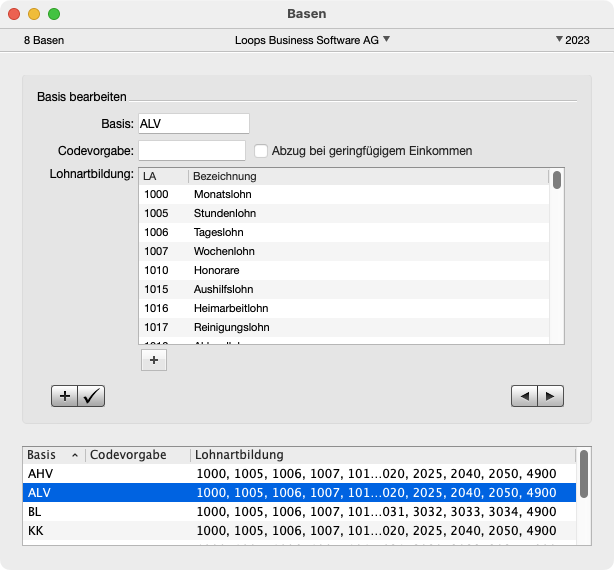Click into the Basis text field
Image resolution: width=614 pixels, height=570 pixels.
coord(193,123)
